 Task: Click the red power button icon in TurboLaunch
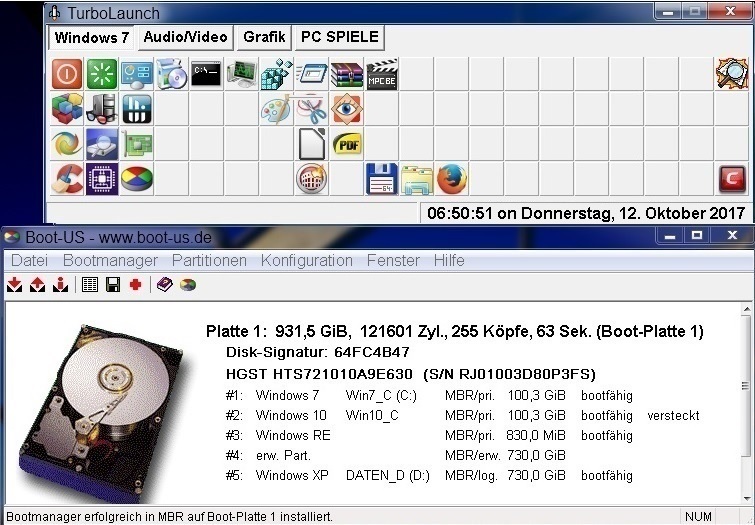pyautogui.click(x=67, y=74)
